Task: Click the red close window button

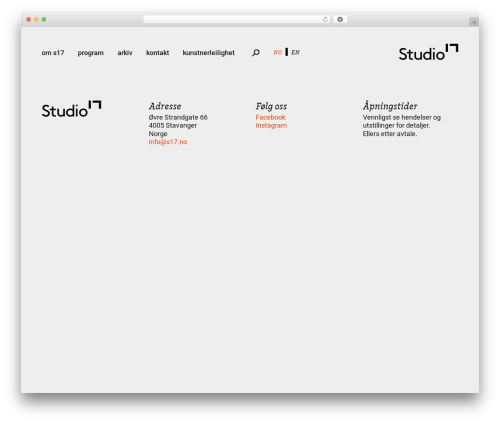Action: (x=29, y=19)
